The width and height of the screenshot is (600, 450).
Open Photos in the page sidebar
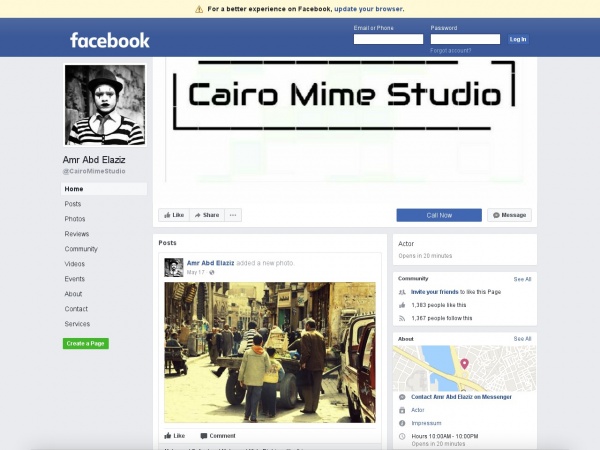75,219
